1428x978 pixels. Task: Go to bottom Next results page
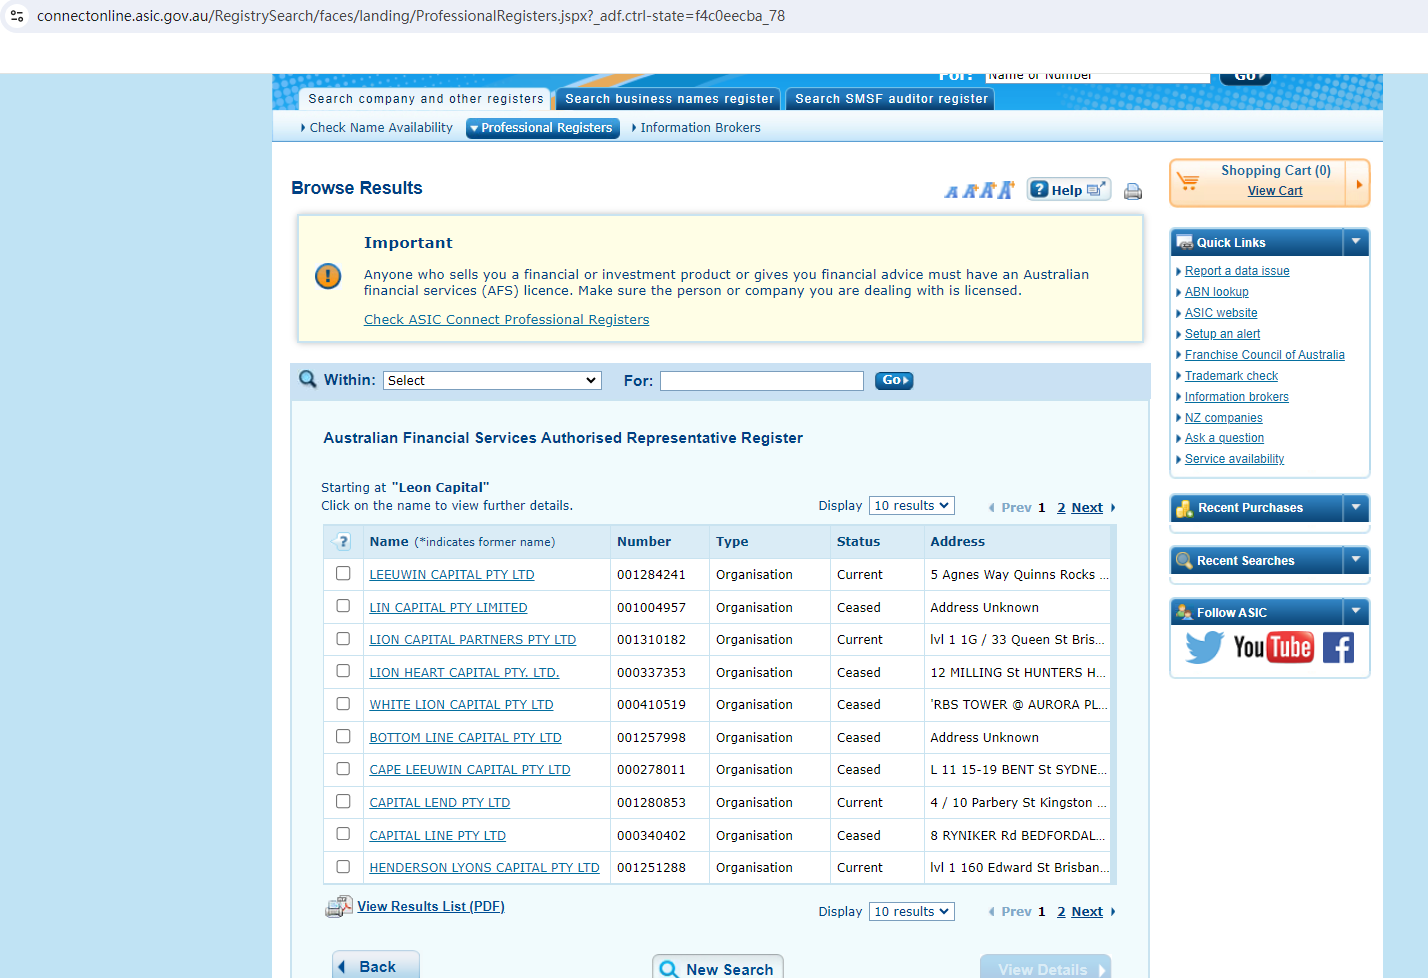click(x=1087, y=912)
